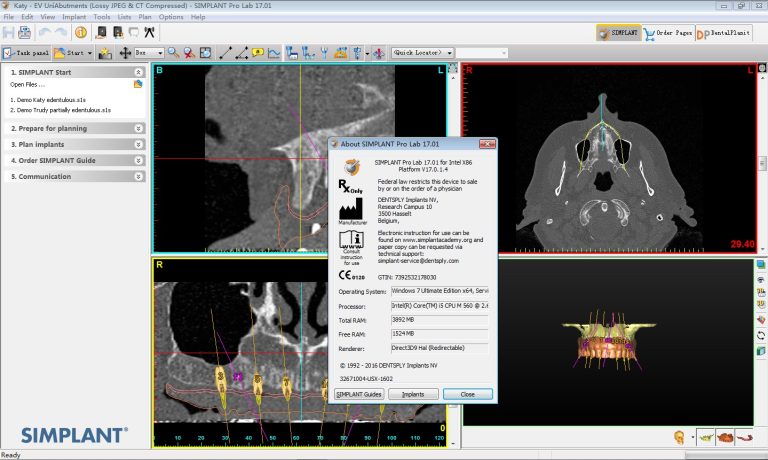Click the chat bubble icon in top toolbar
The image size is (768, 460).
133,33
